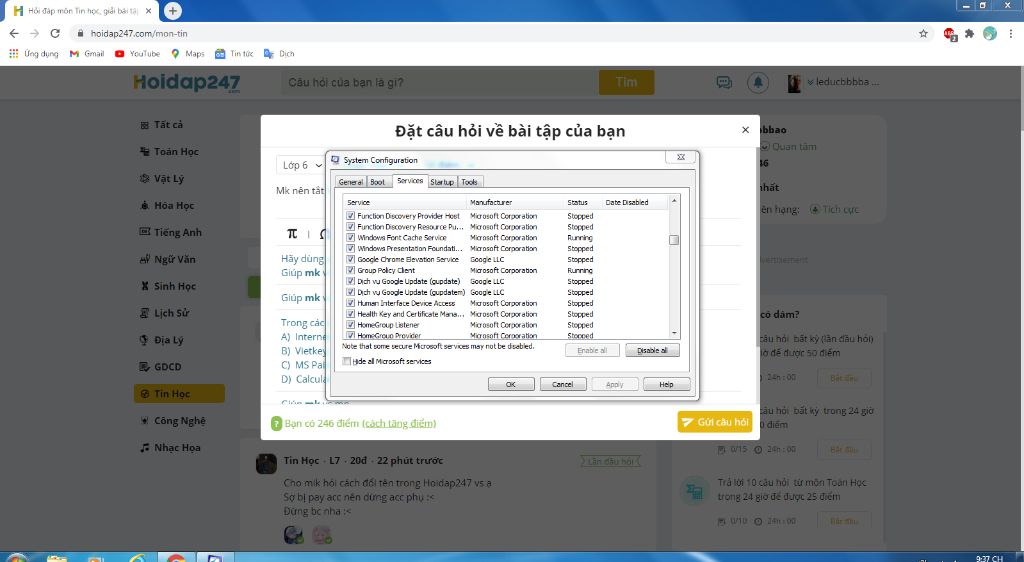Screen dimensions: 1024x562
Task: Uncheck Windows Presentation Foundati... service
Action: pos(351,249)
